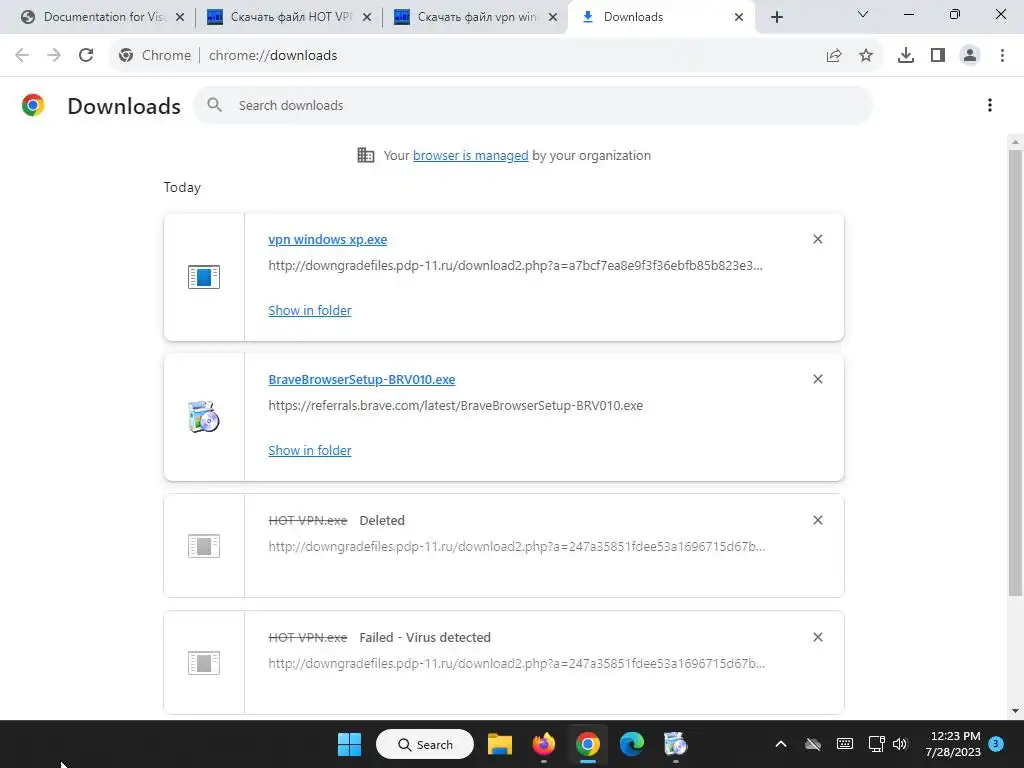The image size is (1024, 768).
Task: Click the touch keyboard tray icon
Action: click(844, 744)
